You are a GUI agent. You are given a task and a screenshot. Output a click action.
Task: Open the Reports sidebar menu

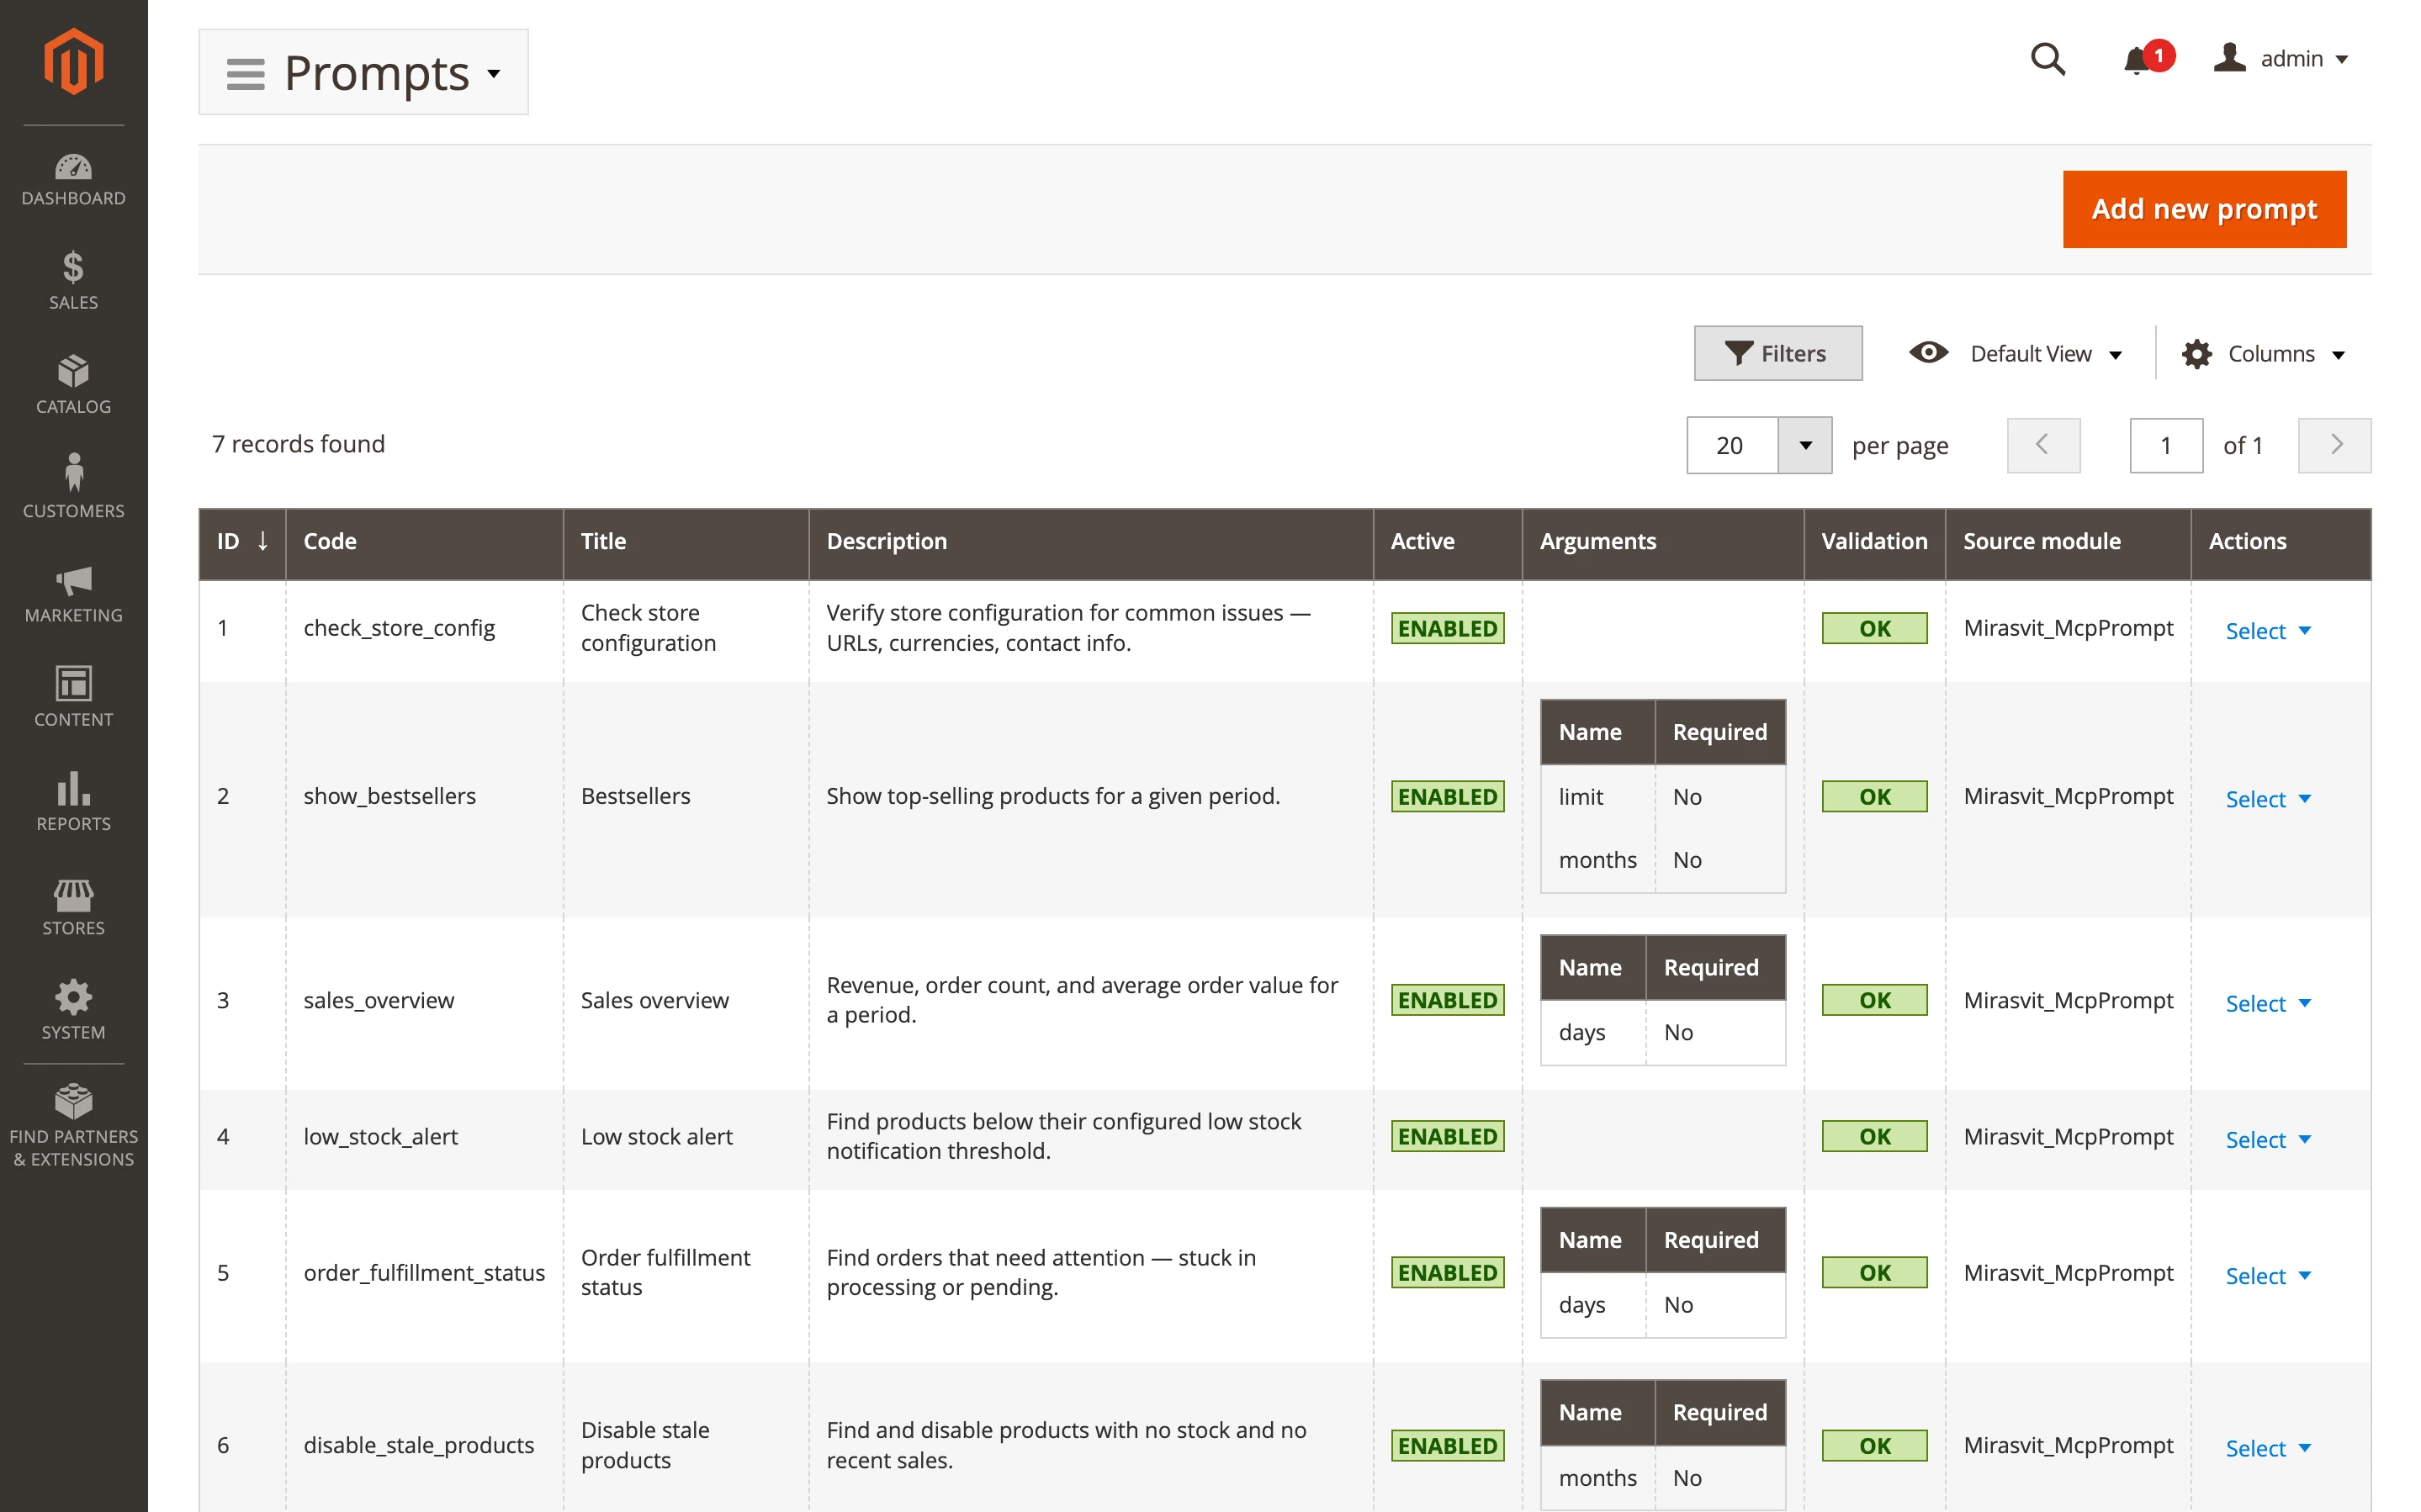(x=73, y=803)
